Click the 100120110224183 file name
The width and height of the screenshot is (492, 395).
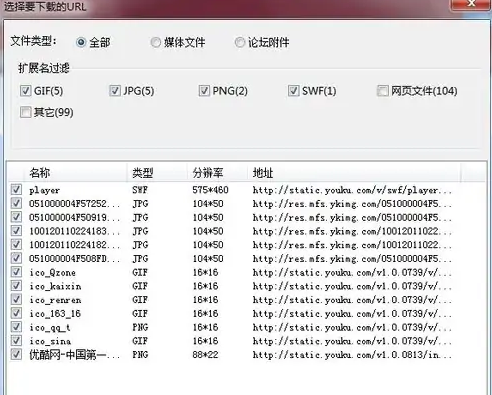pos(74,231)
